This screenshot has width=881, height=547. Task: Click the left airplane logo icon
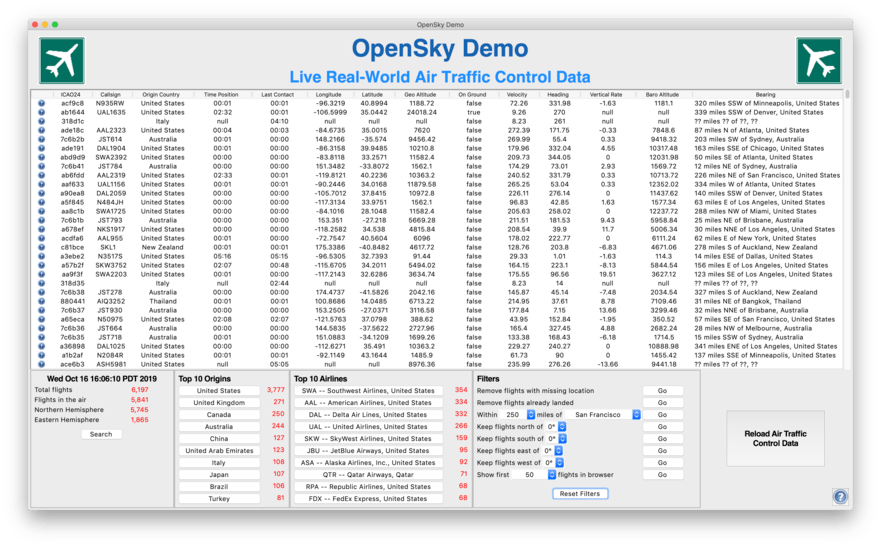click(x=62, y=61)
